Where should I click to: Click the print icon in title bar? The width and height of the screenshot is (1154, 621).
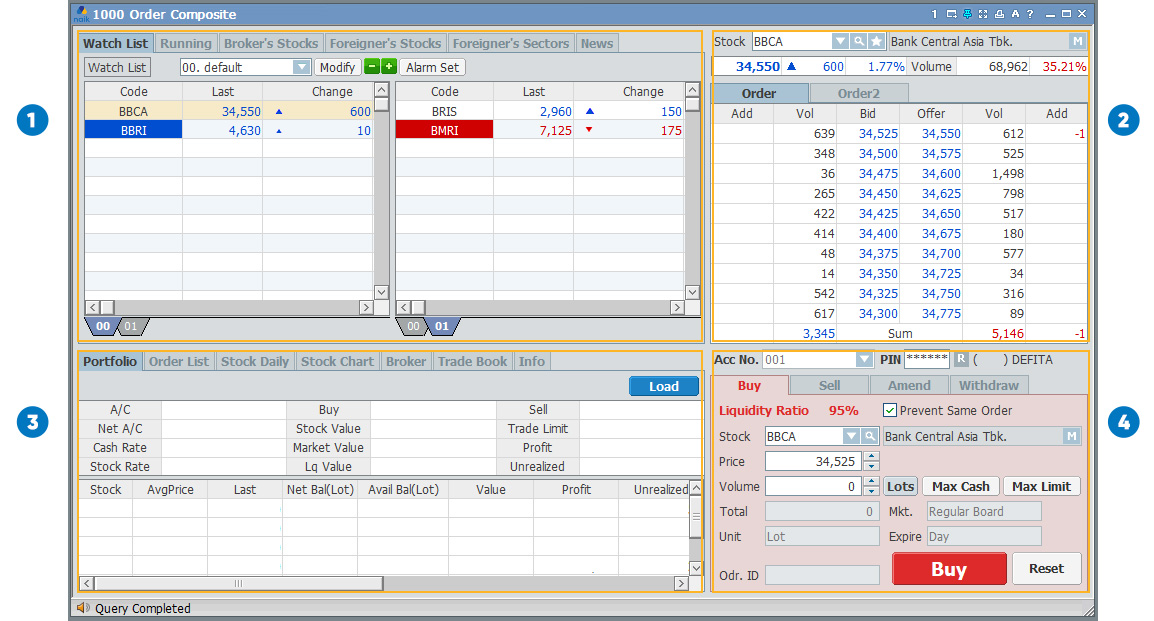(999, 14)
